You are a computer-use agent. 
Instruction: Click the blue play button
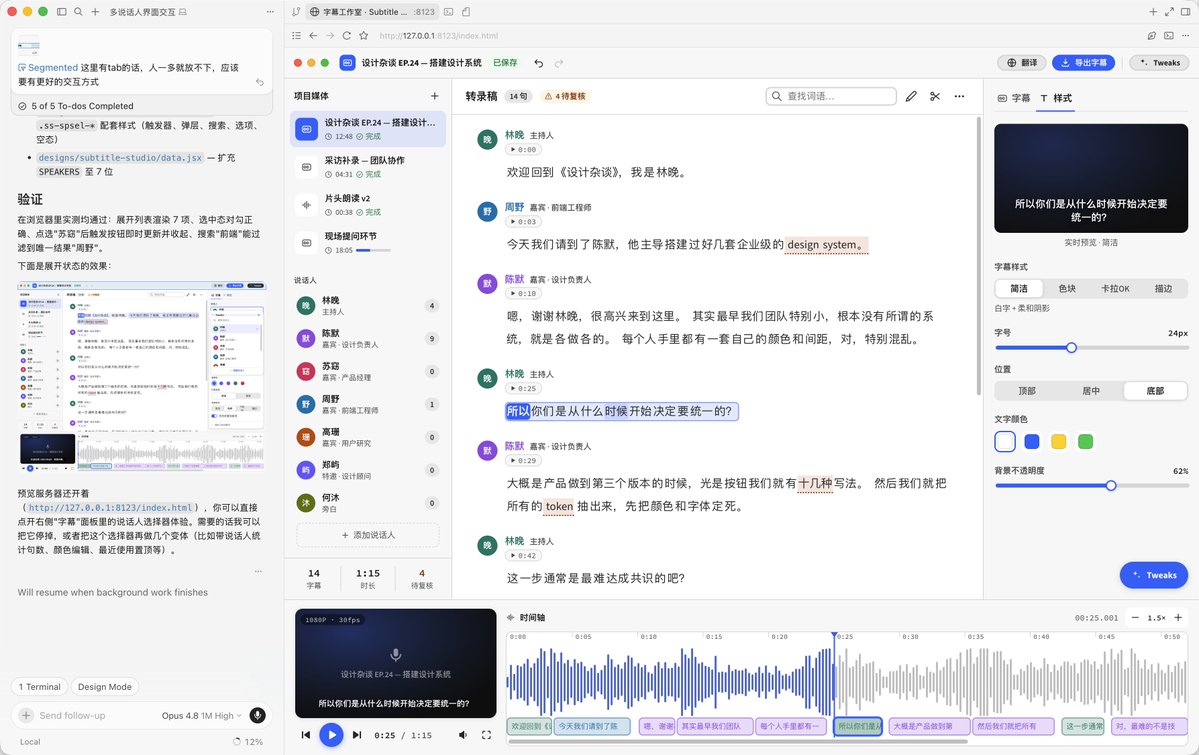(x=331, y=734)
